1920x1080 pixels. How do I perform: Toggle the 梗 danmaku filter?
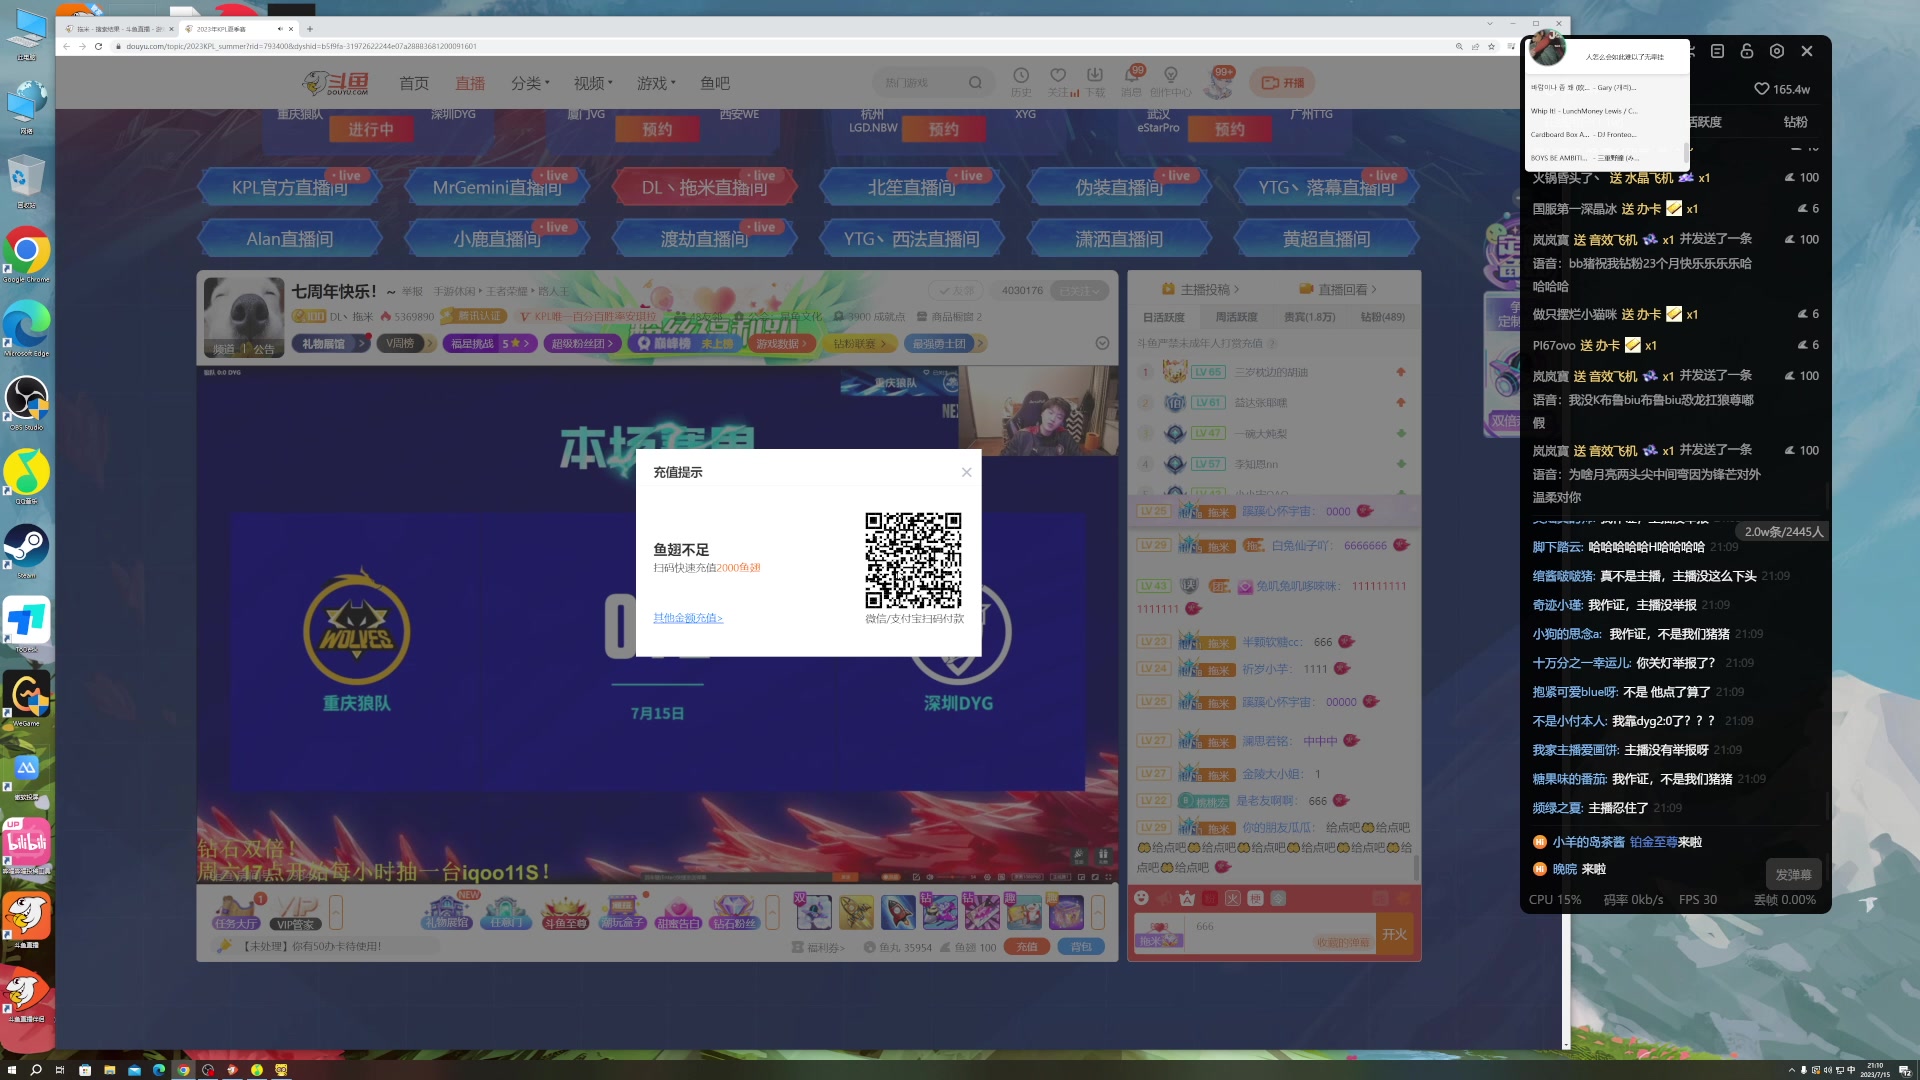1256,899
